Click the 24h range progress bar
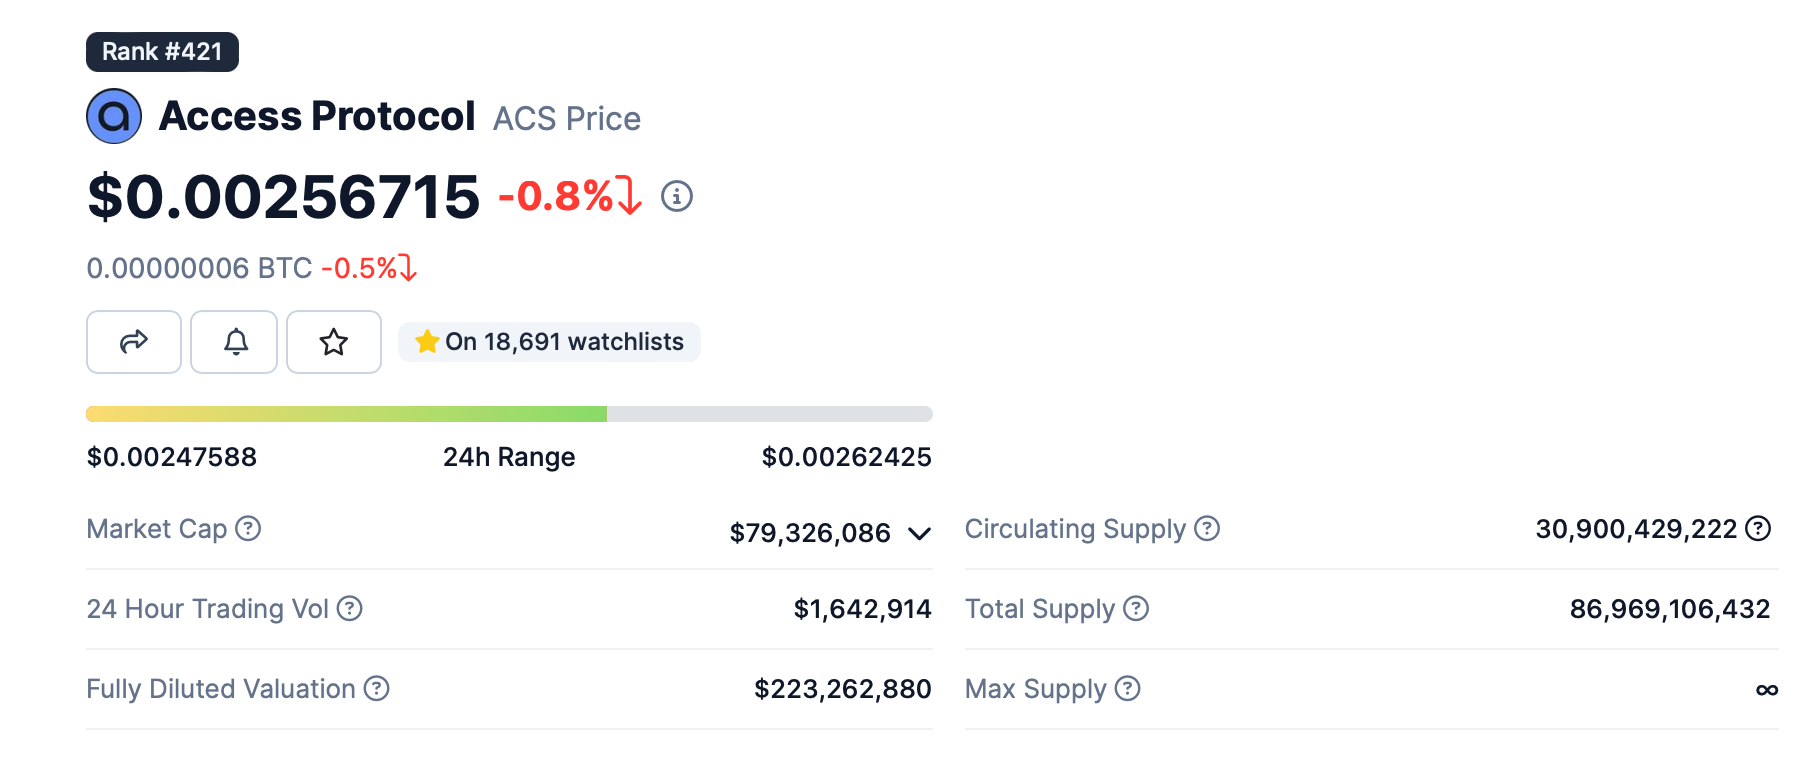 coord(509,414)
